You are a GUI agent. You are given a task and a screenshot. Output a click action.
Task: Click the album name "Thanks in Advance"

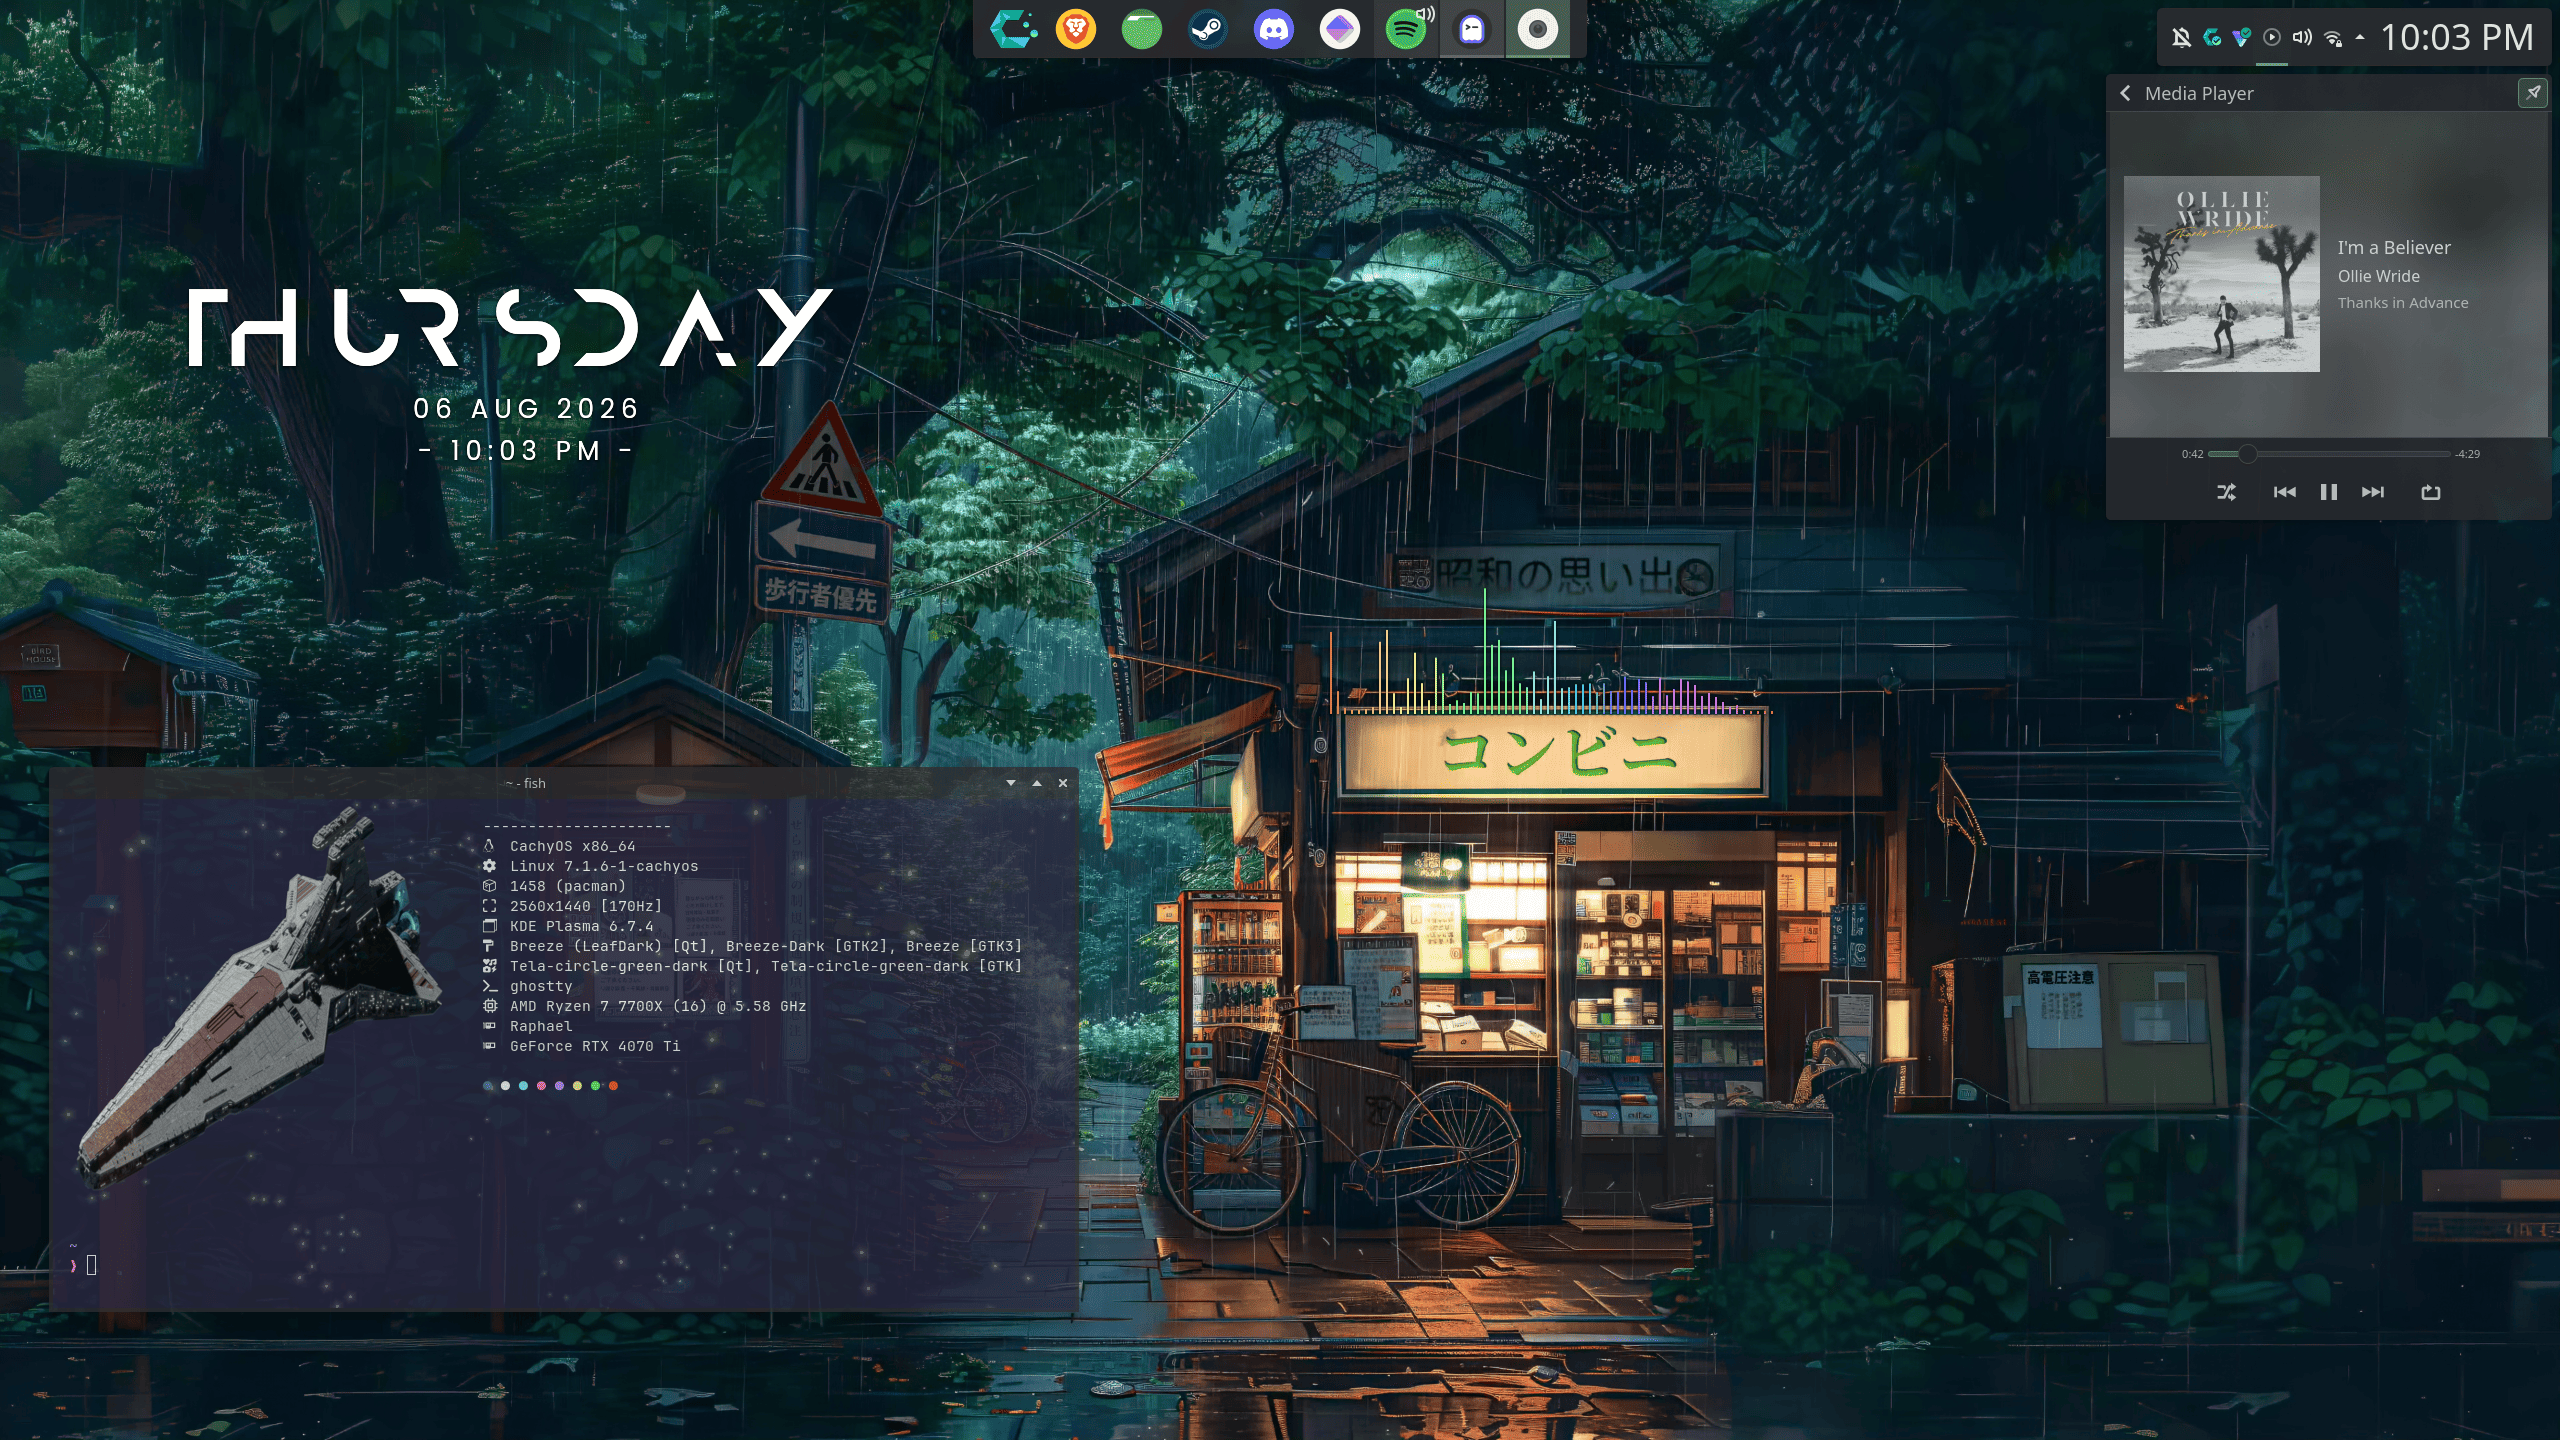point(2403,303)
